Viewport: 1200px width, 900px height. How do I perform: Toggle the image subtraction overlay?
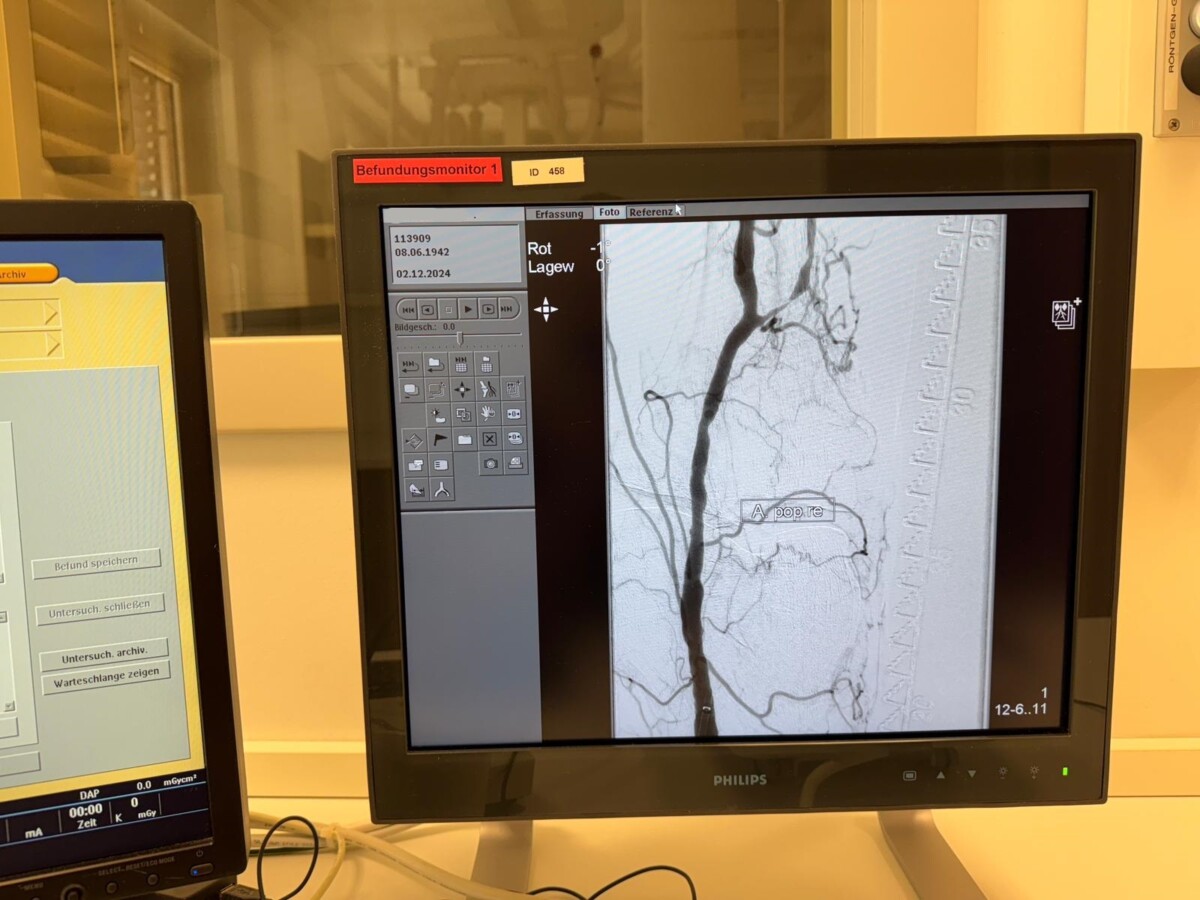pos(465,413)
